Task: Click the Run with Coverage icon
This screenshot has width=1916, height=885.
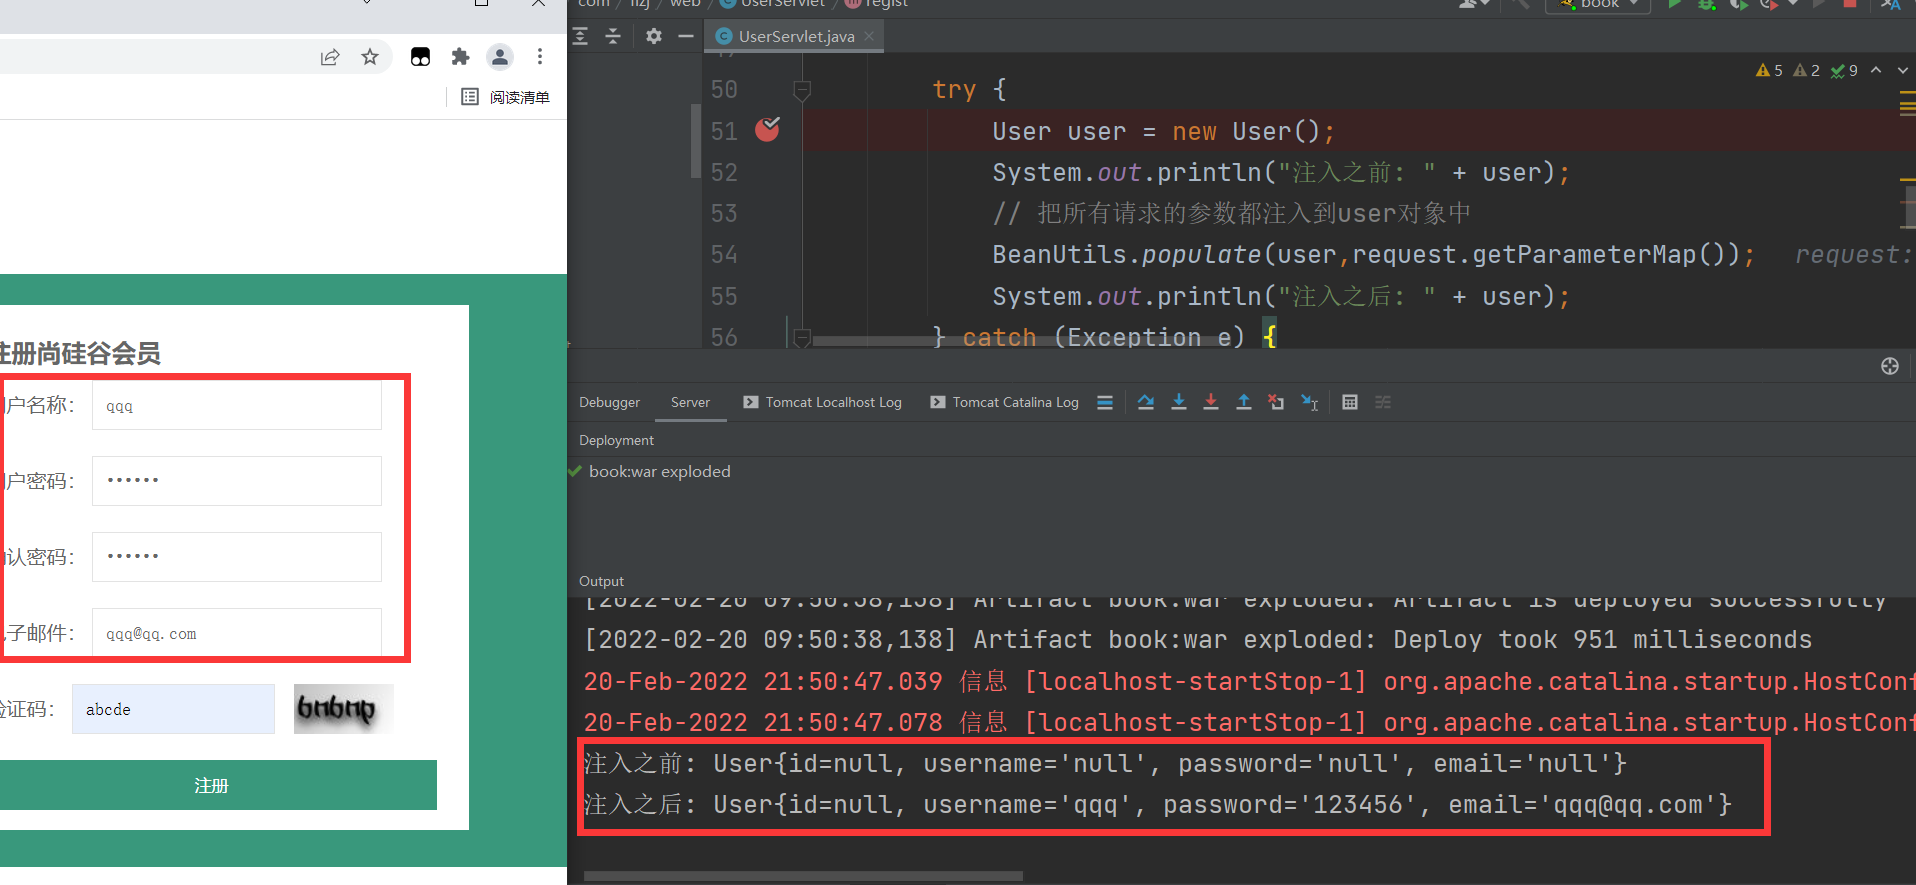Action: (x=1738, y=4)
